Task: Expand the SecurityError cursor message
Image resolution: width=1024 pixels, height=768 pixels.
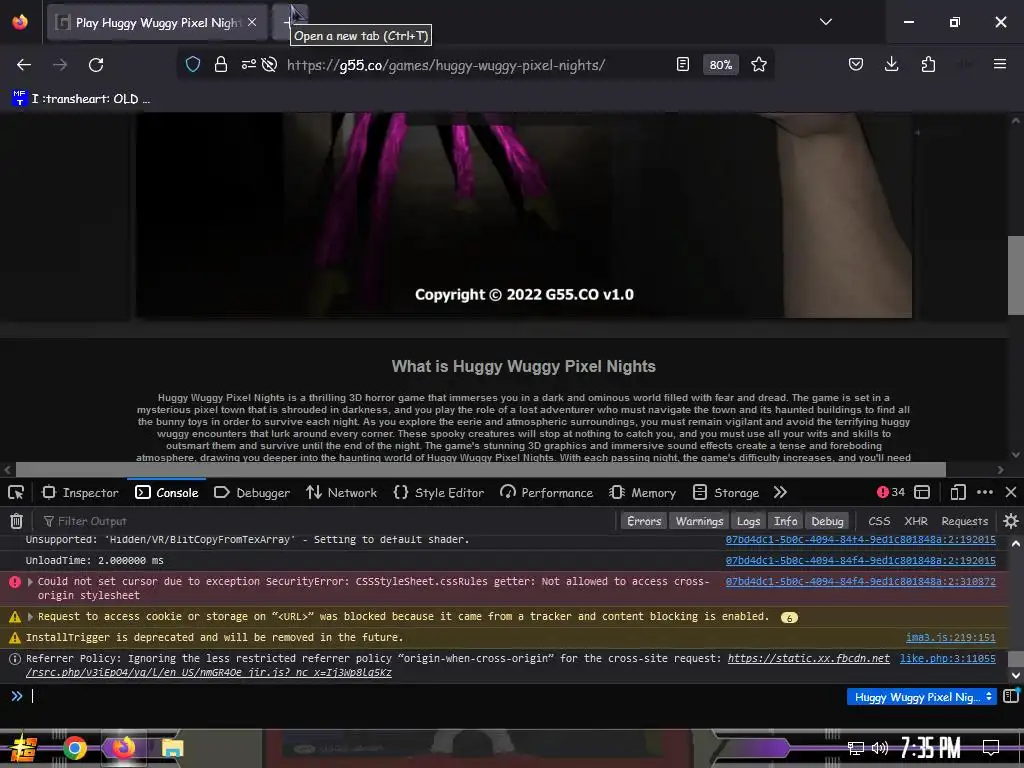Action: (x=30, y=581)
